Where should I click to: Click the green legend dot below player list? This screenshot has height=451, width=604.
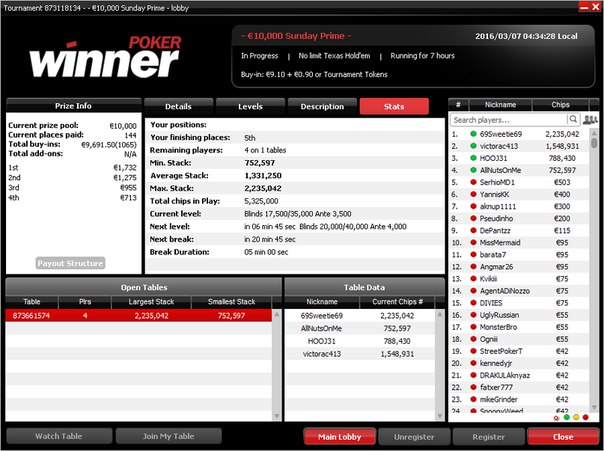[x=567, y=417]
